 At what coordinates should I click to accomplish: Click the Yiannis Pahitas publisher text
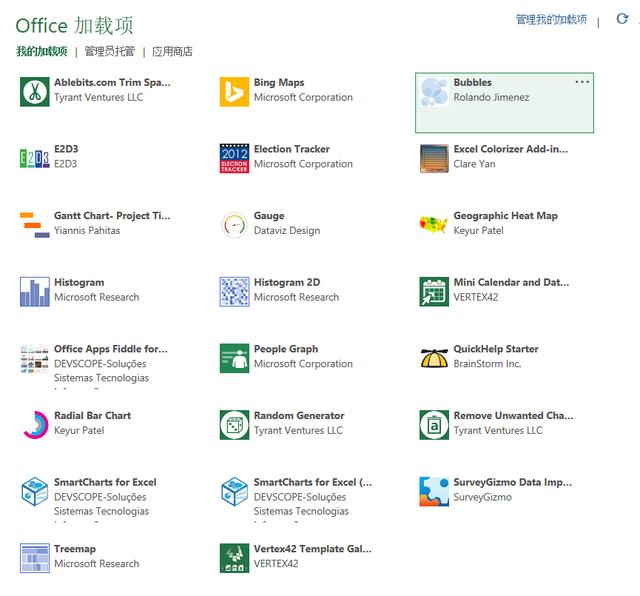tap(87, 231)
